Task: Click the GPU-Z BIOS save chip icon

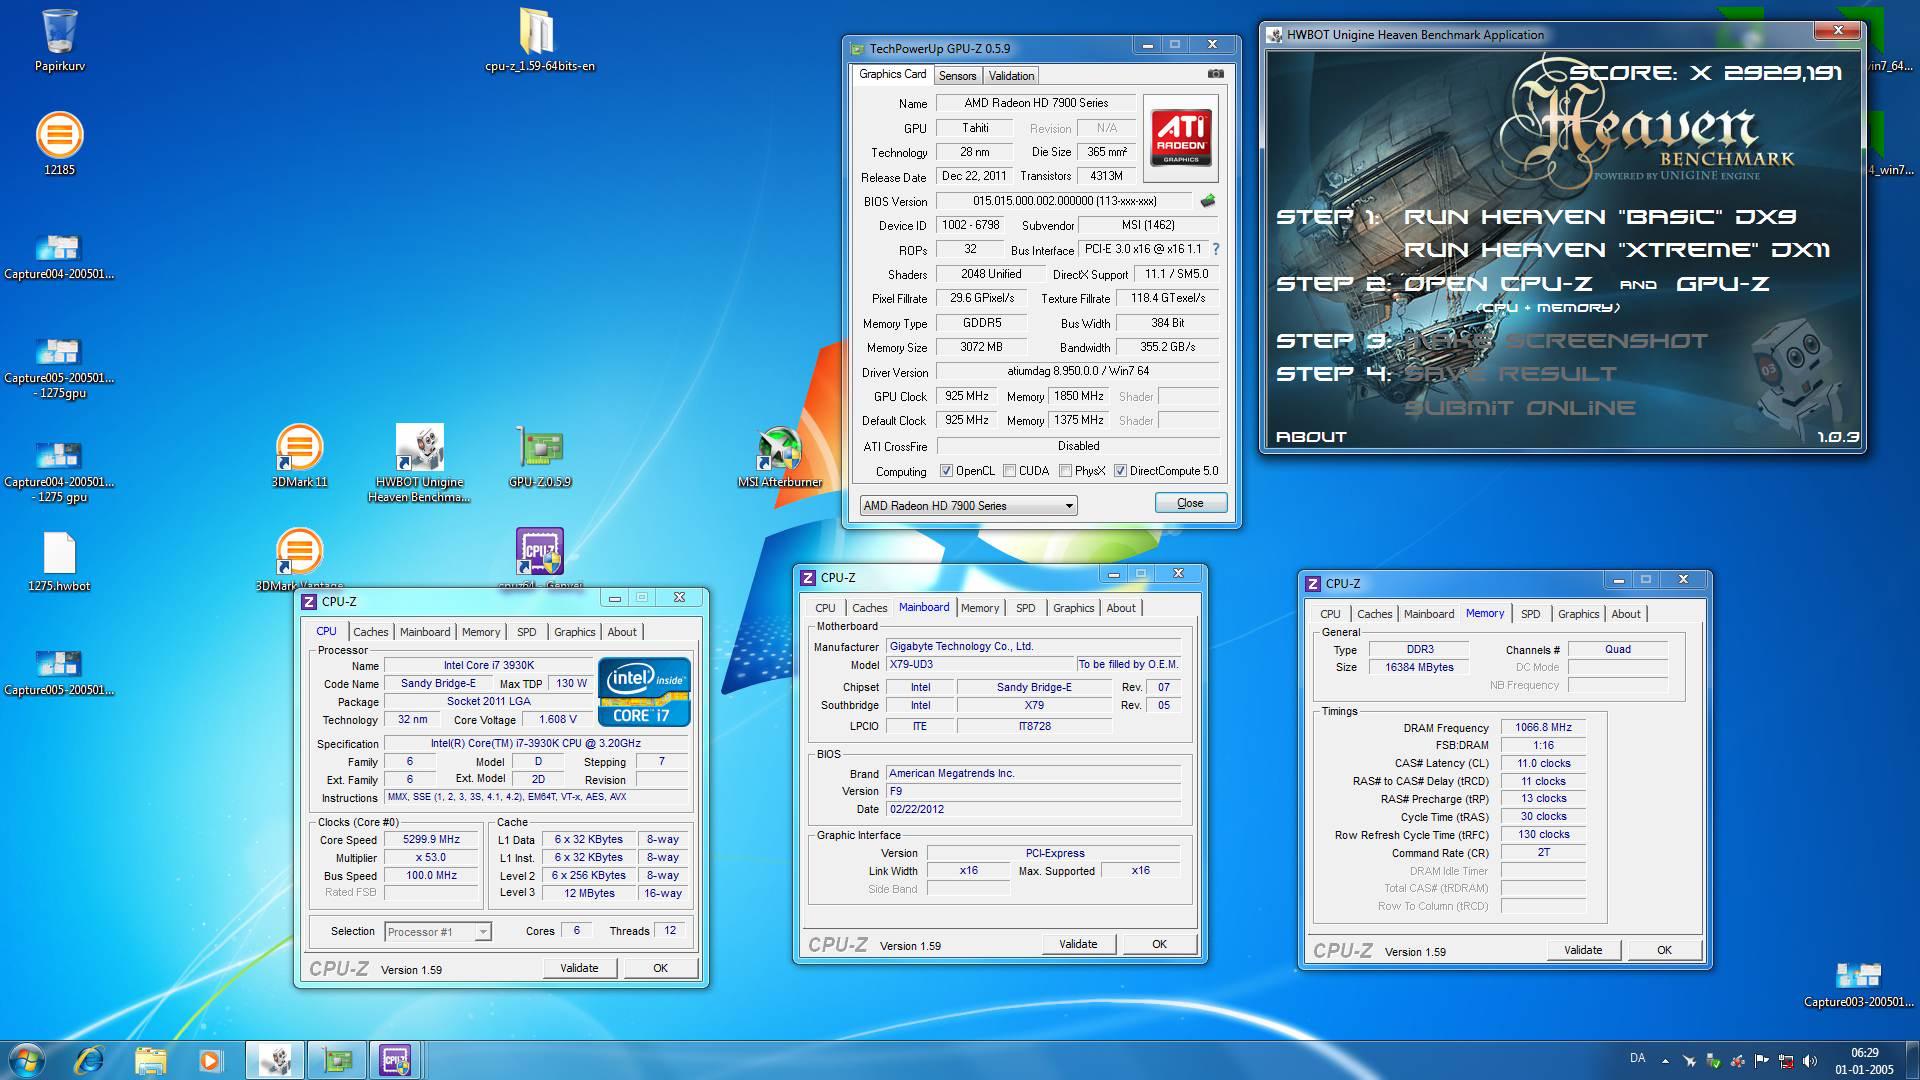Action: coord(1208,201)
